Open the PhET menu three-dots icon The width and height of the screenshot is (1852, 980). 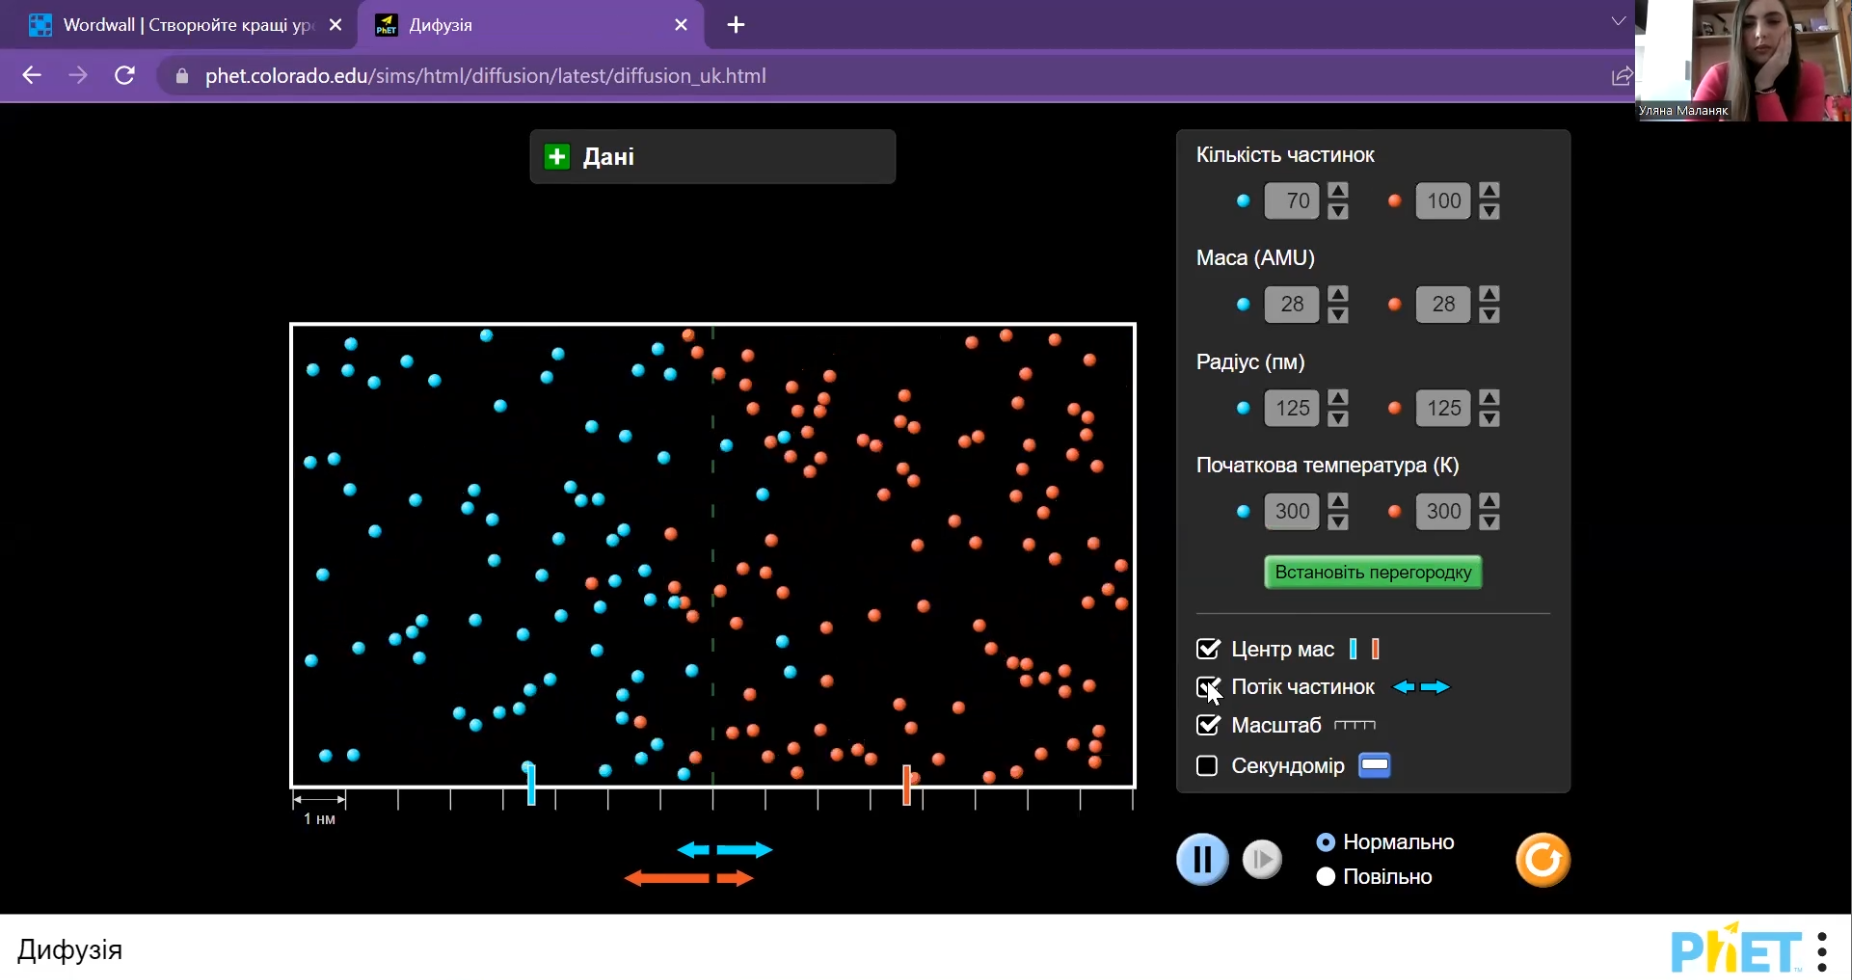point(1822,951)
